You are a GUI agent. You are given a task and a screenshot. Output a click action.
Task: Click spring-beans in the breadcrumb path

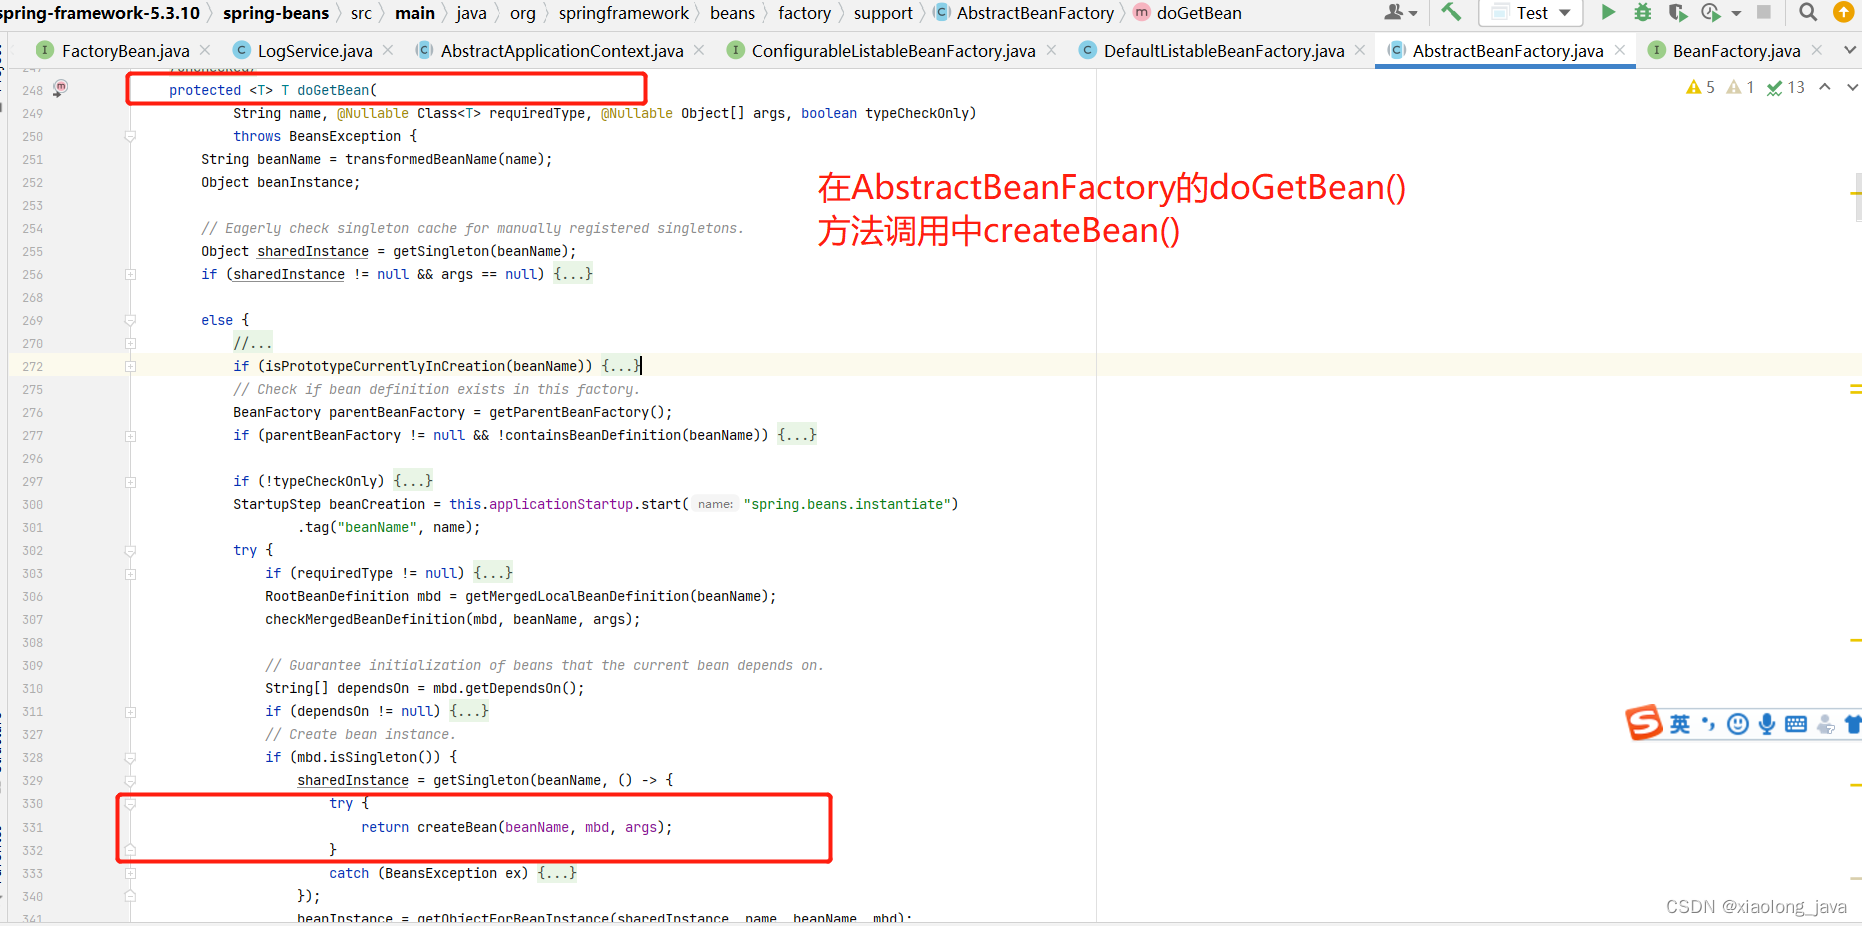(276, 13)
